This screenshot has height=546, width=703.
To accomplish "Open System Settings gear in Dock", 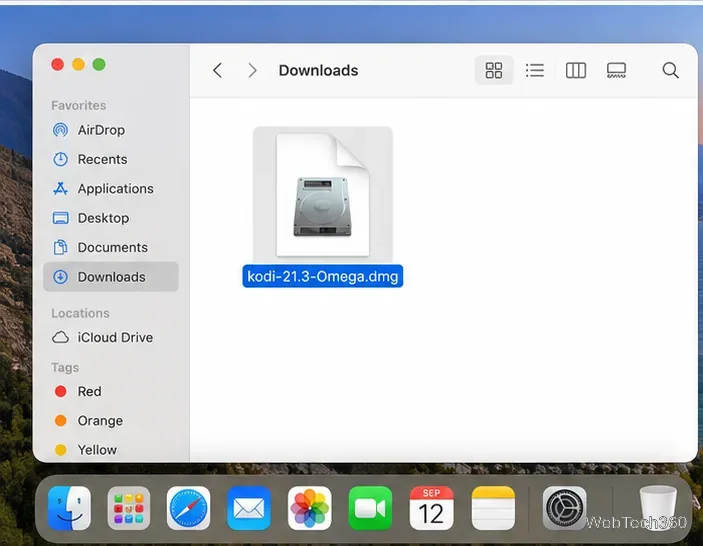I will point(564,508).
